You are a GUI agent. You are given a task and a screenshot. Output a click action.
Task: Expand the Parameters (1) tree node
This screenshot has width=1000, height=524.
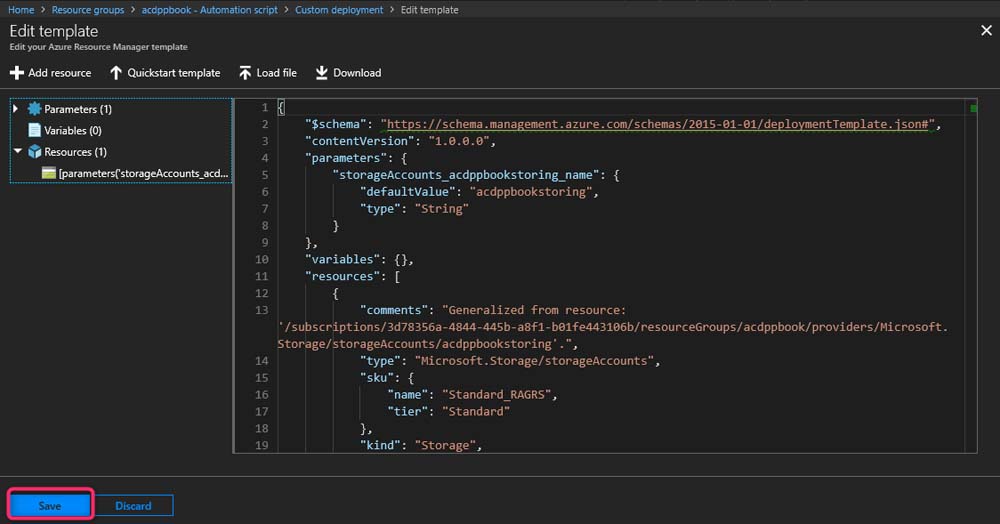(x=16, y=109)
